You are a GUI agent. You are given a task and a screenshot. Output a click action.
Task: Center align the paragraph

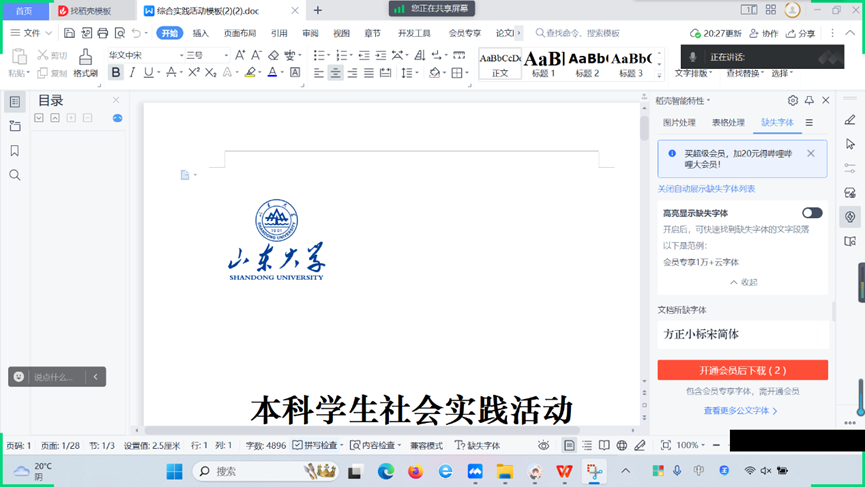click(335, 72)
